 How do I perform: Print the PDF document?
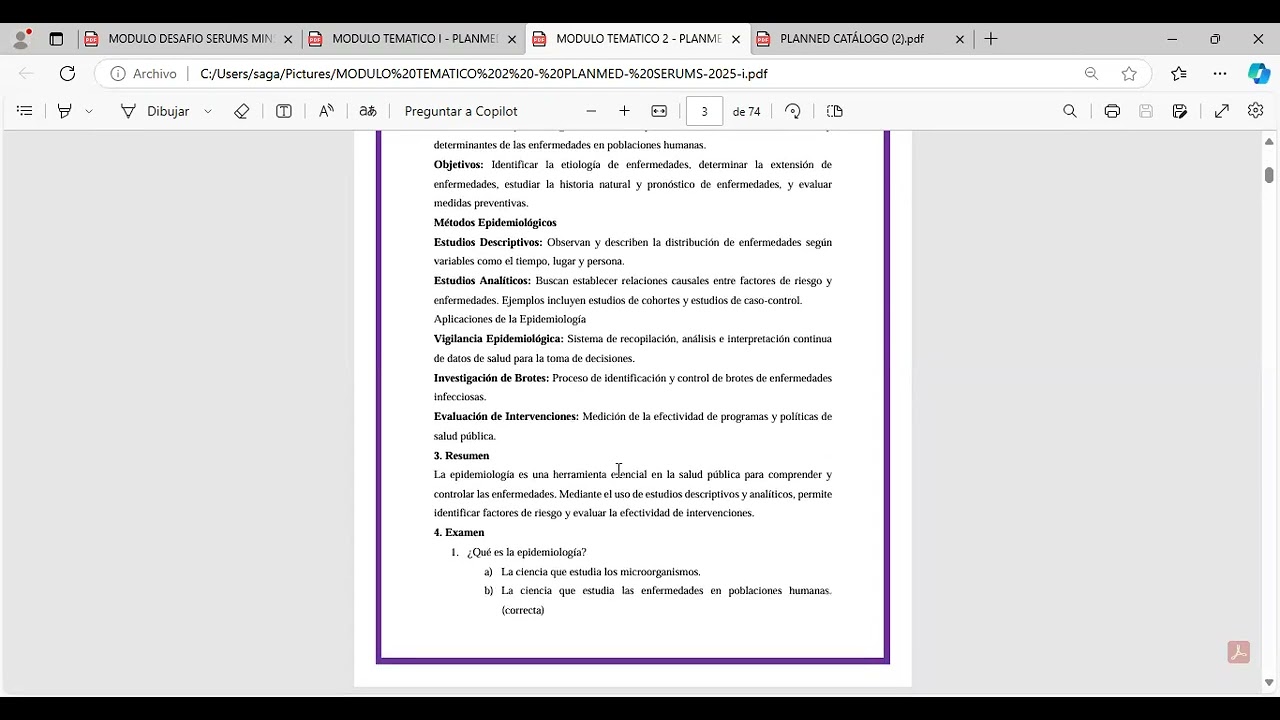pos(1112,111)
